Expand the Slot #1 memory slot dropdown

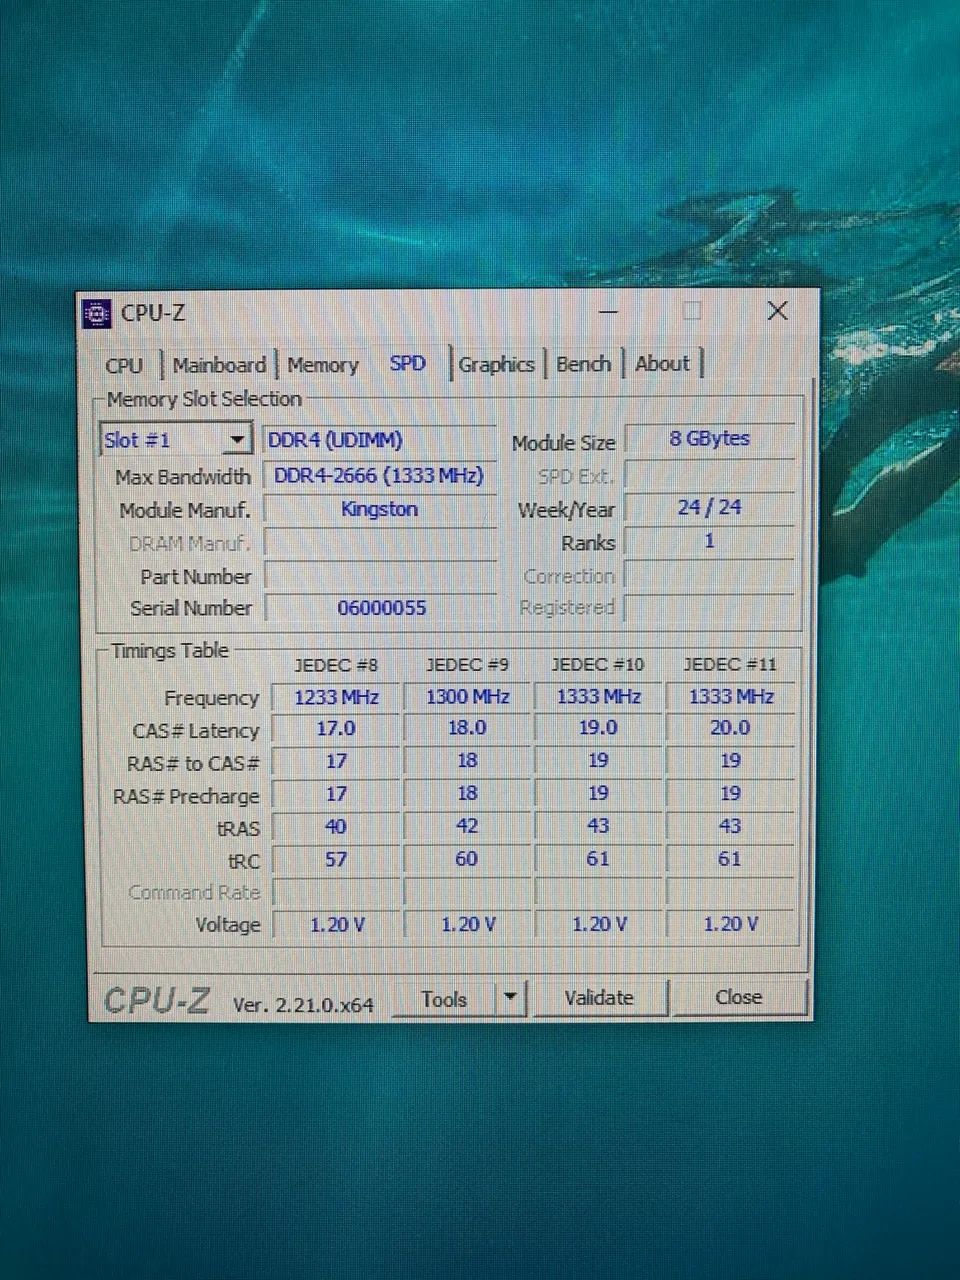click(x=237, y=440)
